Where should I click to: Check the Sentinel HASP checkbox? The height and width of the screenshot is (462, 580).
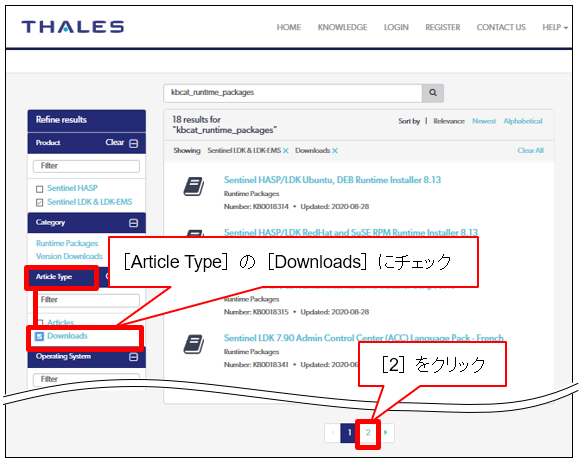(x=40, y=189)
